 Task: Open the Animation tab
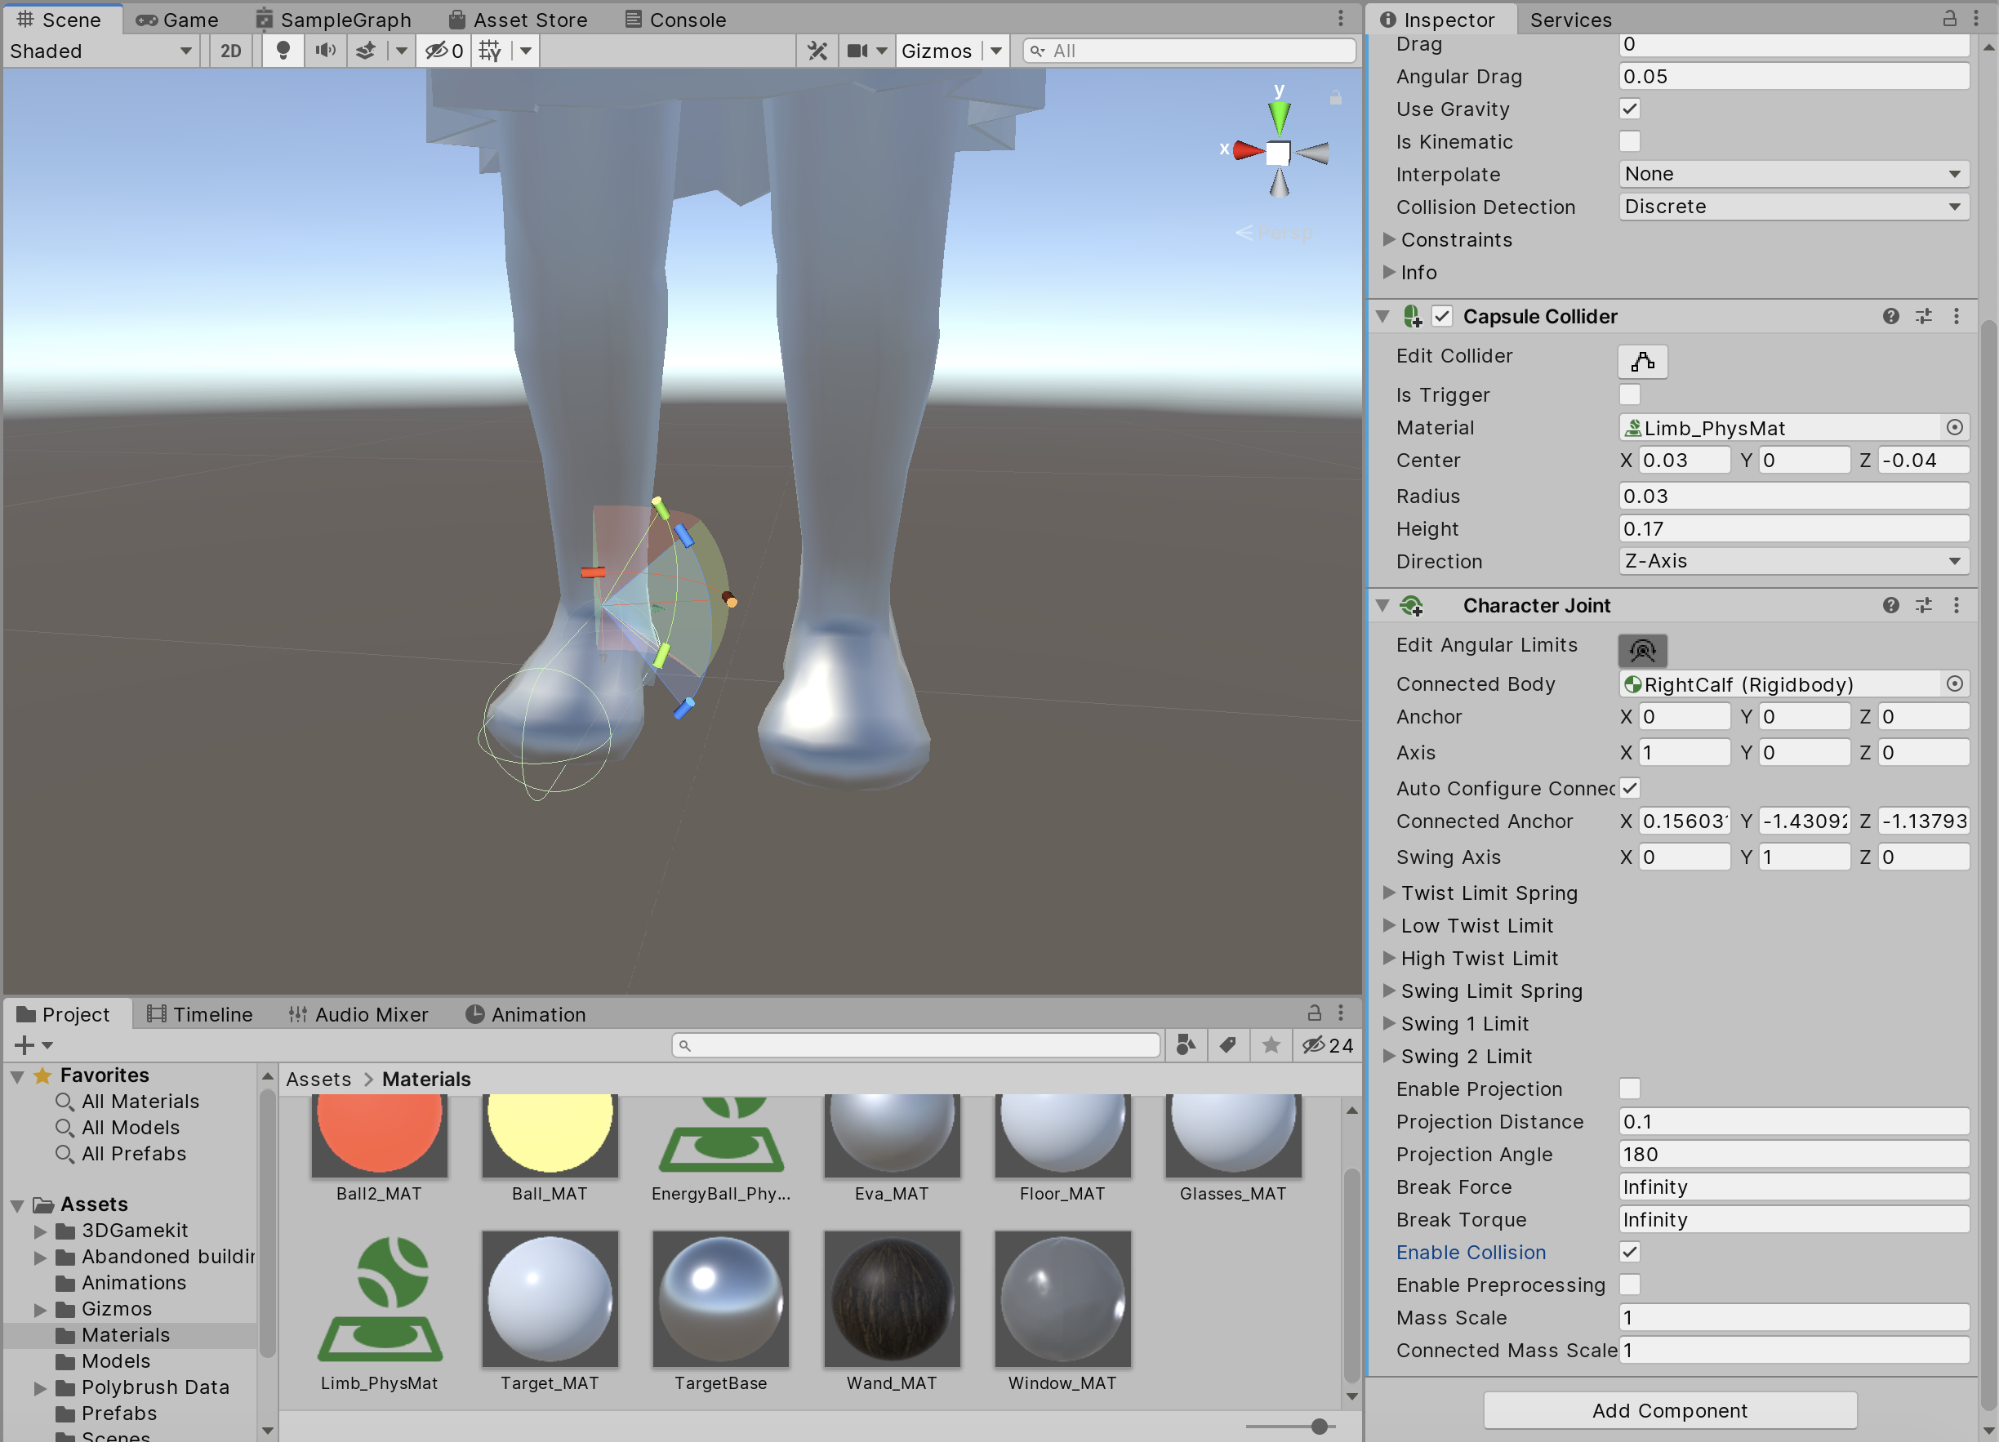(x=526, y=1014)
